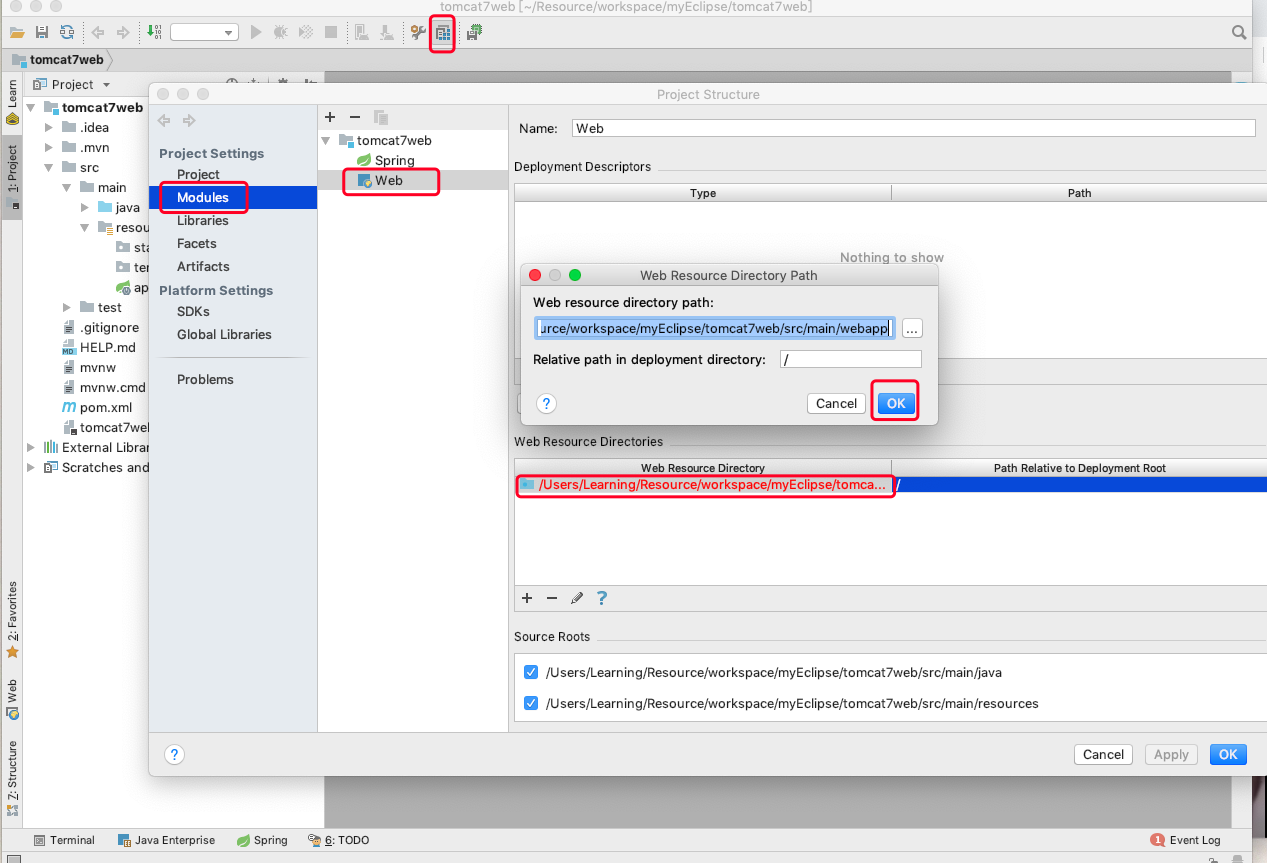The height and width of the screenshot is (863, 1267).
Task: Click the Project Structure toolbar icon
Action: 442,33
